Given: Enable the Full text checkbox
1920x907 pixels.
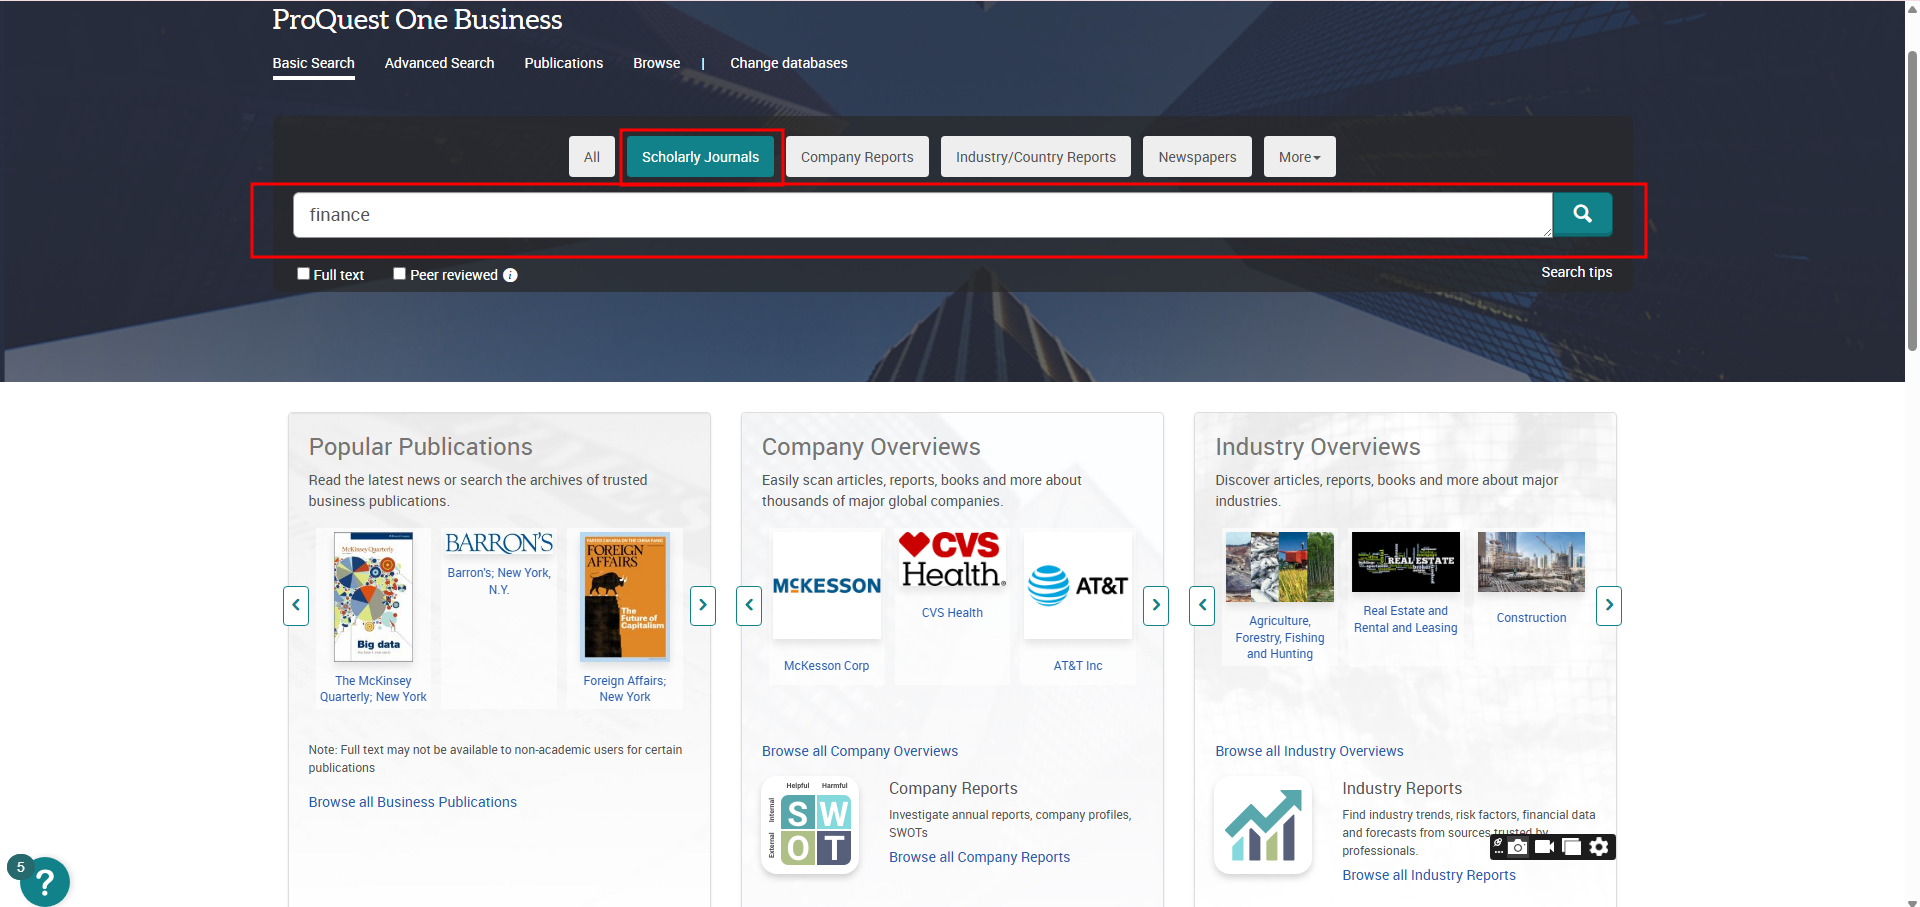Looking at the screenshot, I should tap(303, 274).
